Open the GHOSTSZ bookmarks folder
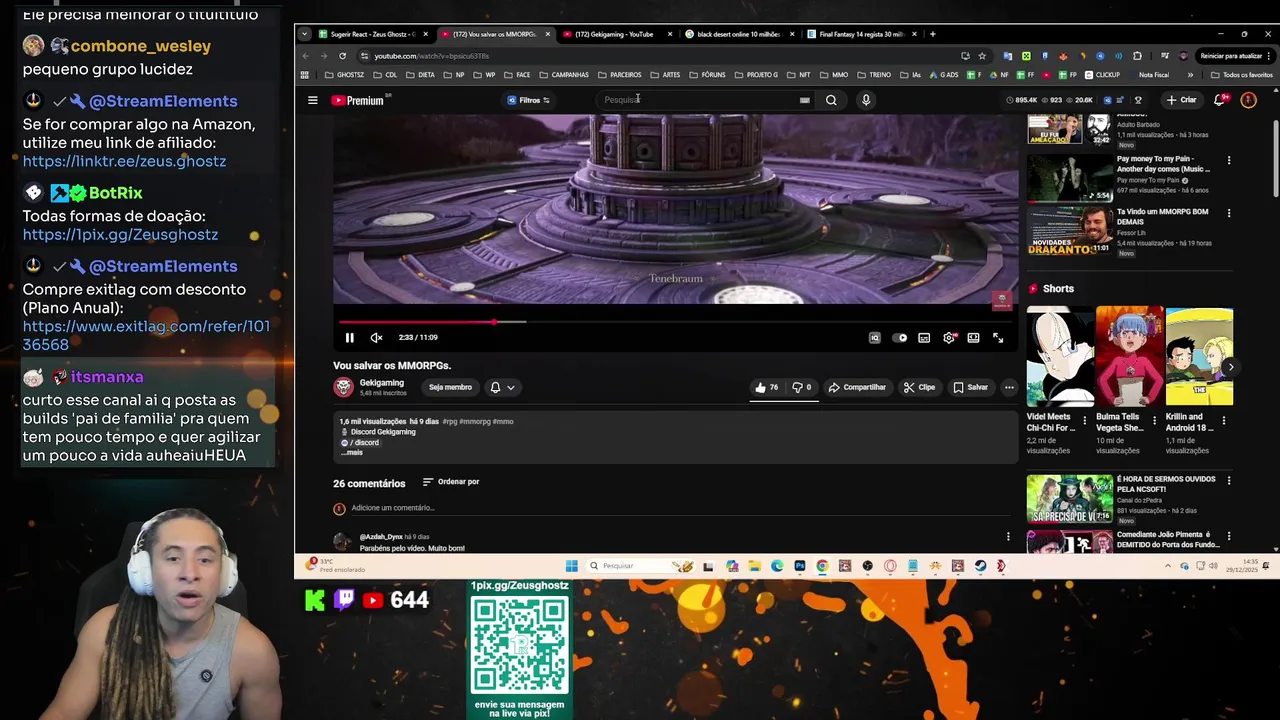The width and height of the screenshot is (1280, 720). tap(344, 75)
